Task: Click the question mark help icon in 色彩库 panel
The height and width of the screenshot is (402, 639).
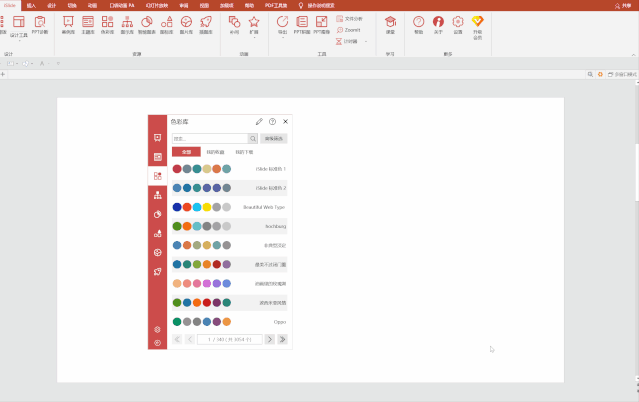Action: click(272, 121)
